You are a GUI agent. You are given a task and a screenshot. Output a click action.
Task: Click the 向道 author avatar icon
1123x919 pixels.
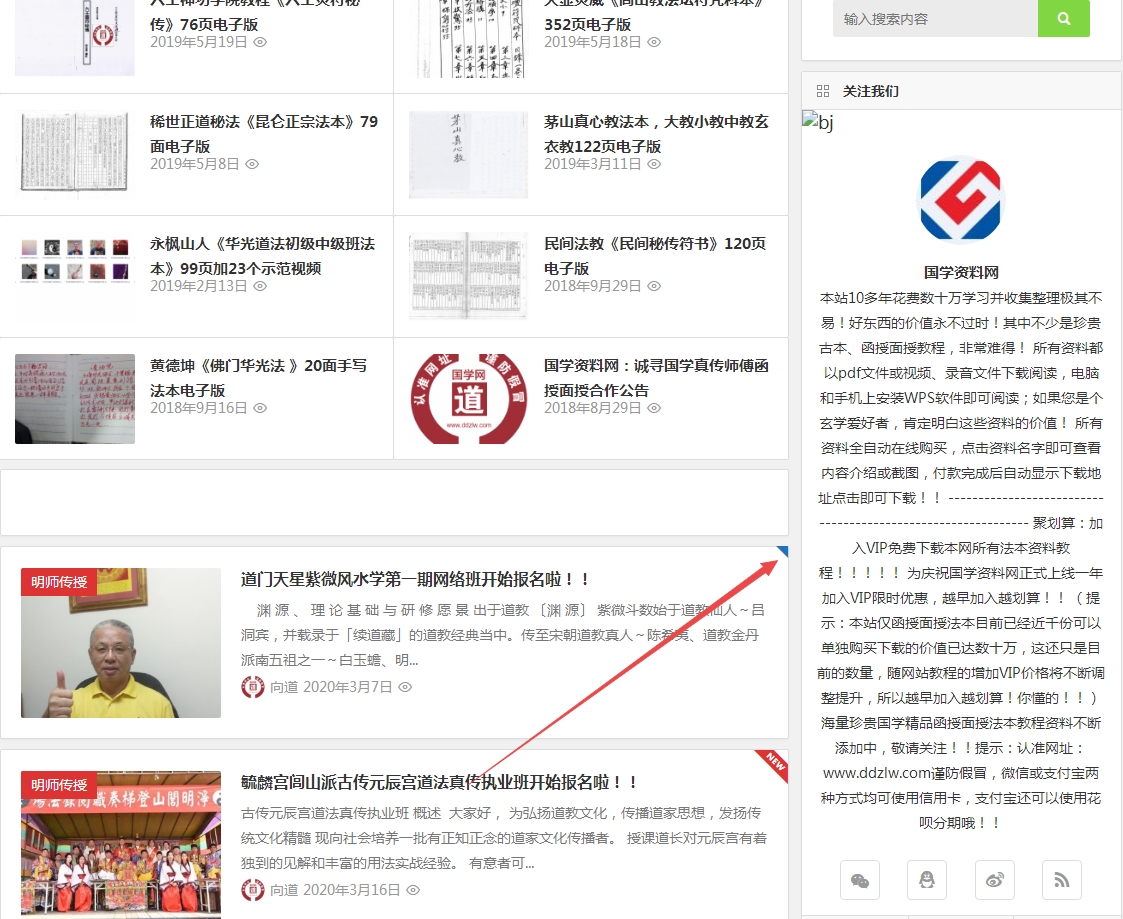click(253, 687)
